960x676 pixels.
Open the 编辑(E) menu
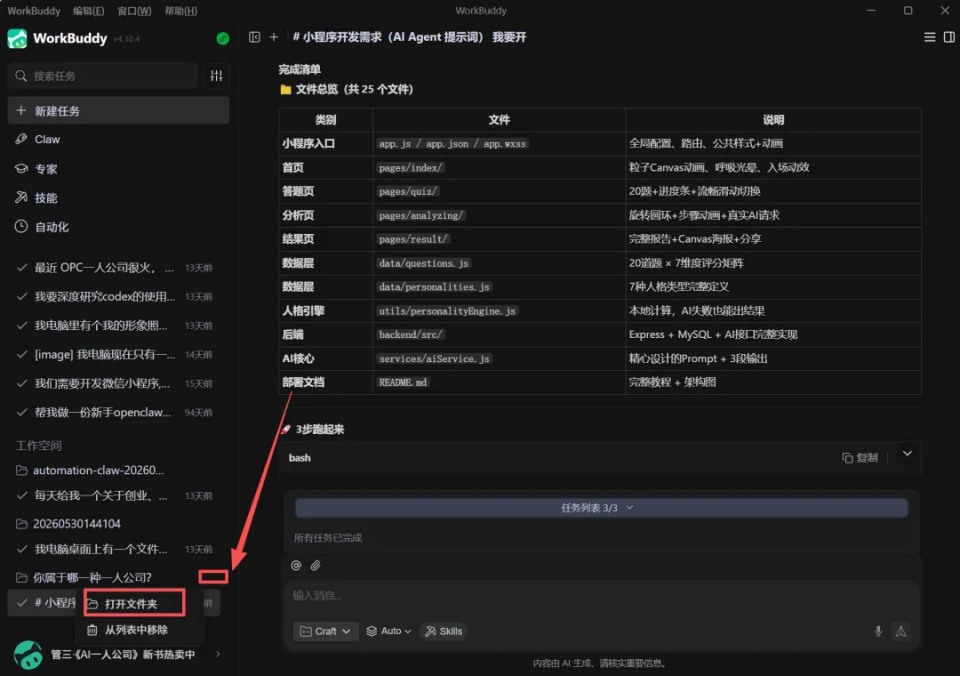pyautogui.click(x=89, y=11)
